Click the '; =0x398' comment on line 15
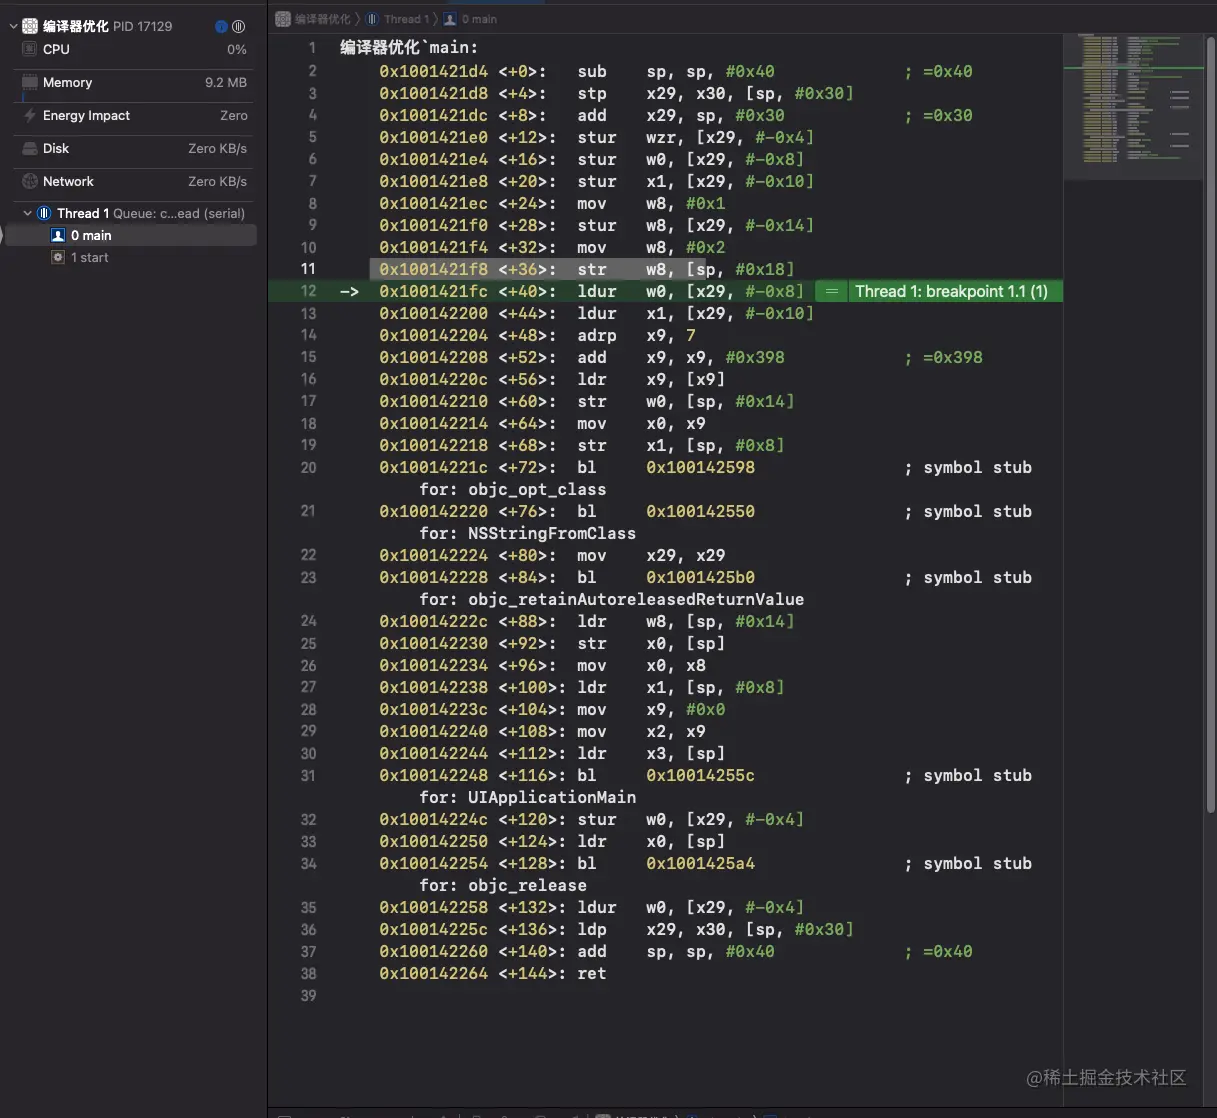 [x=943, y=357]
